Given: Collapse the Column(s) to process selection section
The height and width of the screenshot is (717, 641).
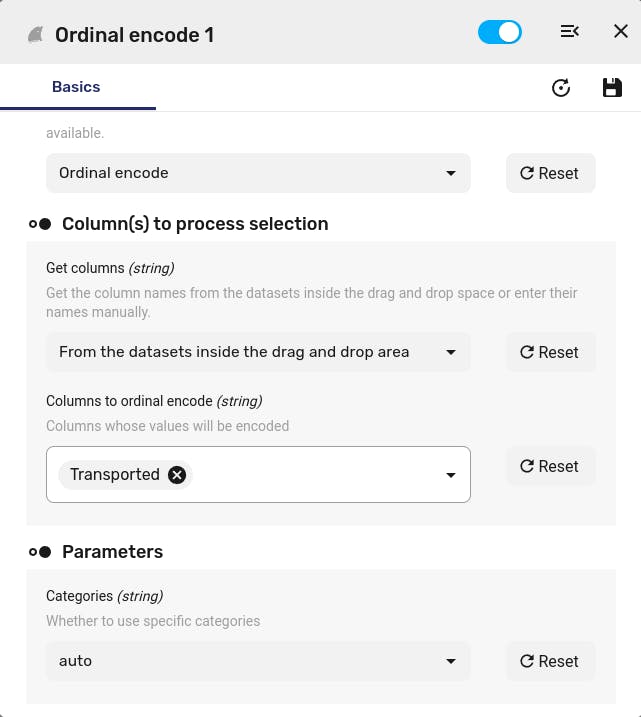Looking at the screenshot, I should [40, 224].
